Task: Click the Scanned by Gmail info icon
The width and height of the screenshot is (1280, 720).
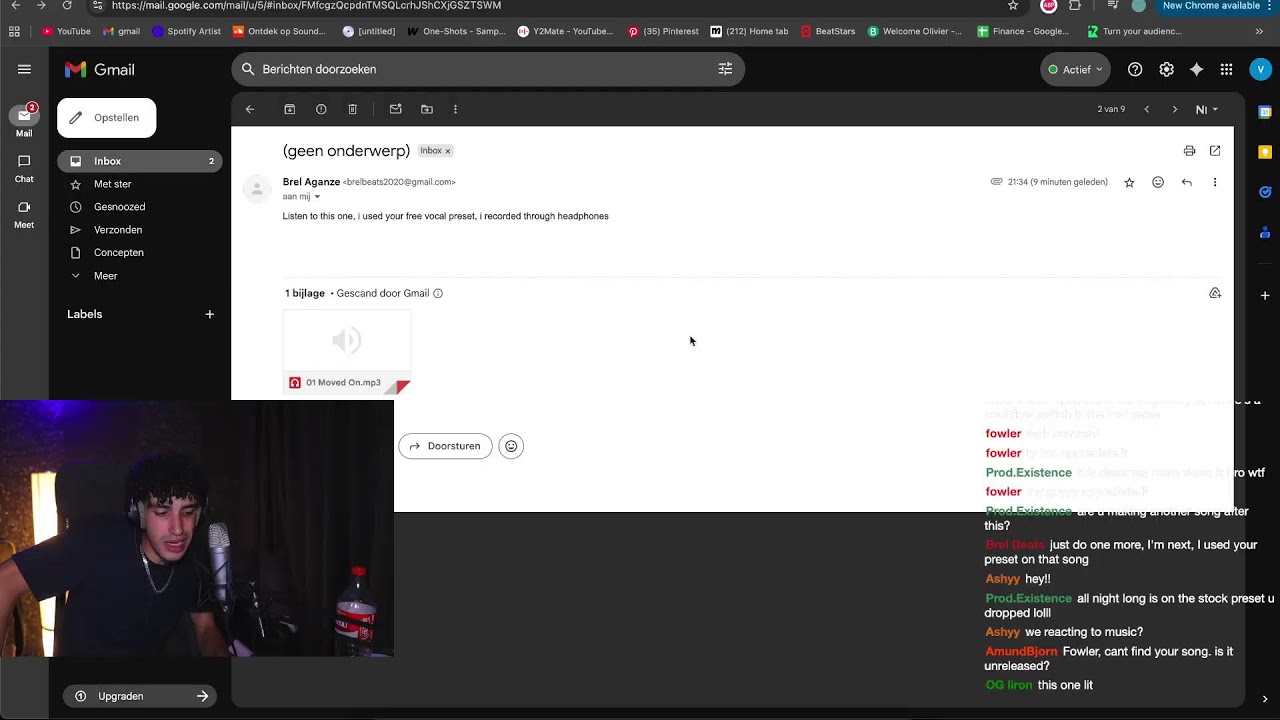Action: [438, 293]
